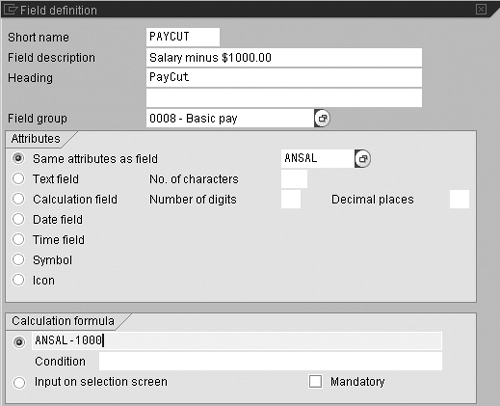Choose the Date field option
500x406 pixels.
[x=18, y=219]
